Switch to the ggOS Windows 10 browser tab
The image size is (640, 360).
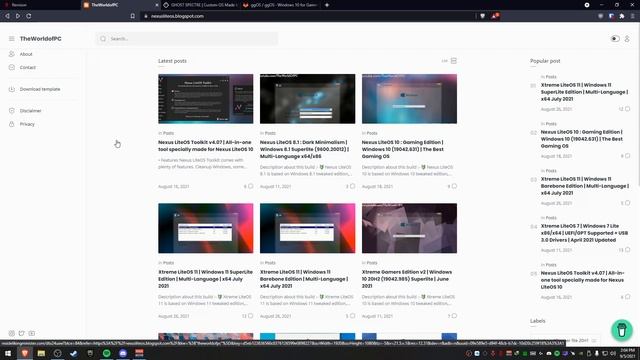pyautogui.click(x=280, y=5)
